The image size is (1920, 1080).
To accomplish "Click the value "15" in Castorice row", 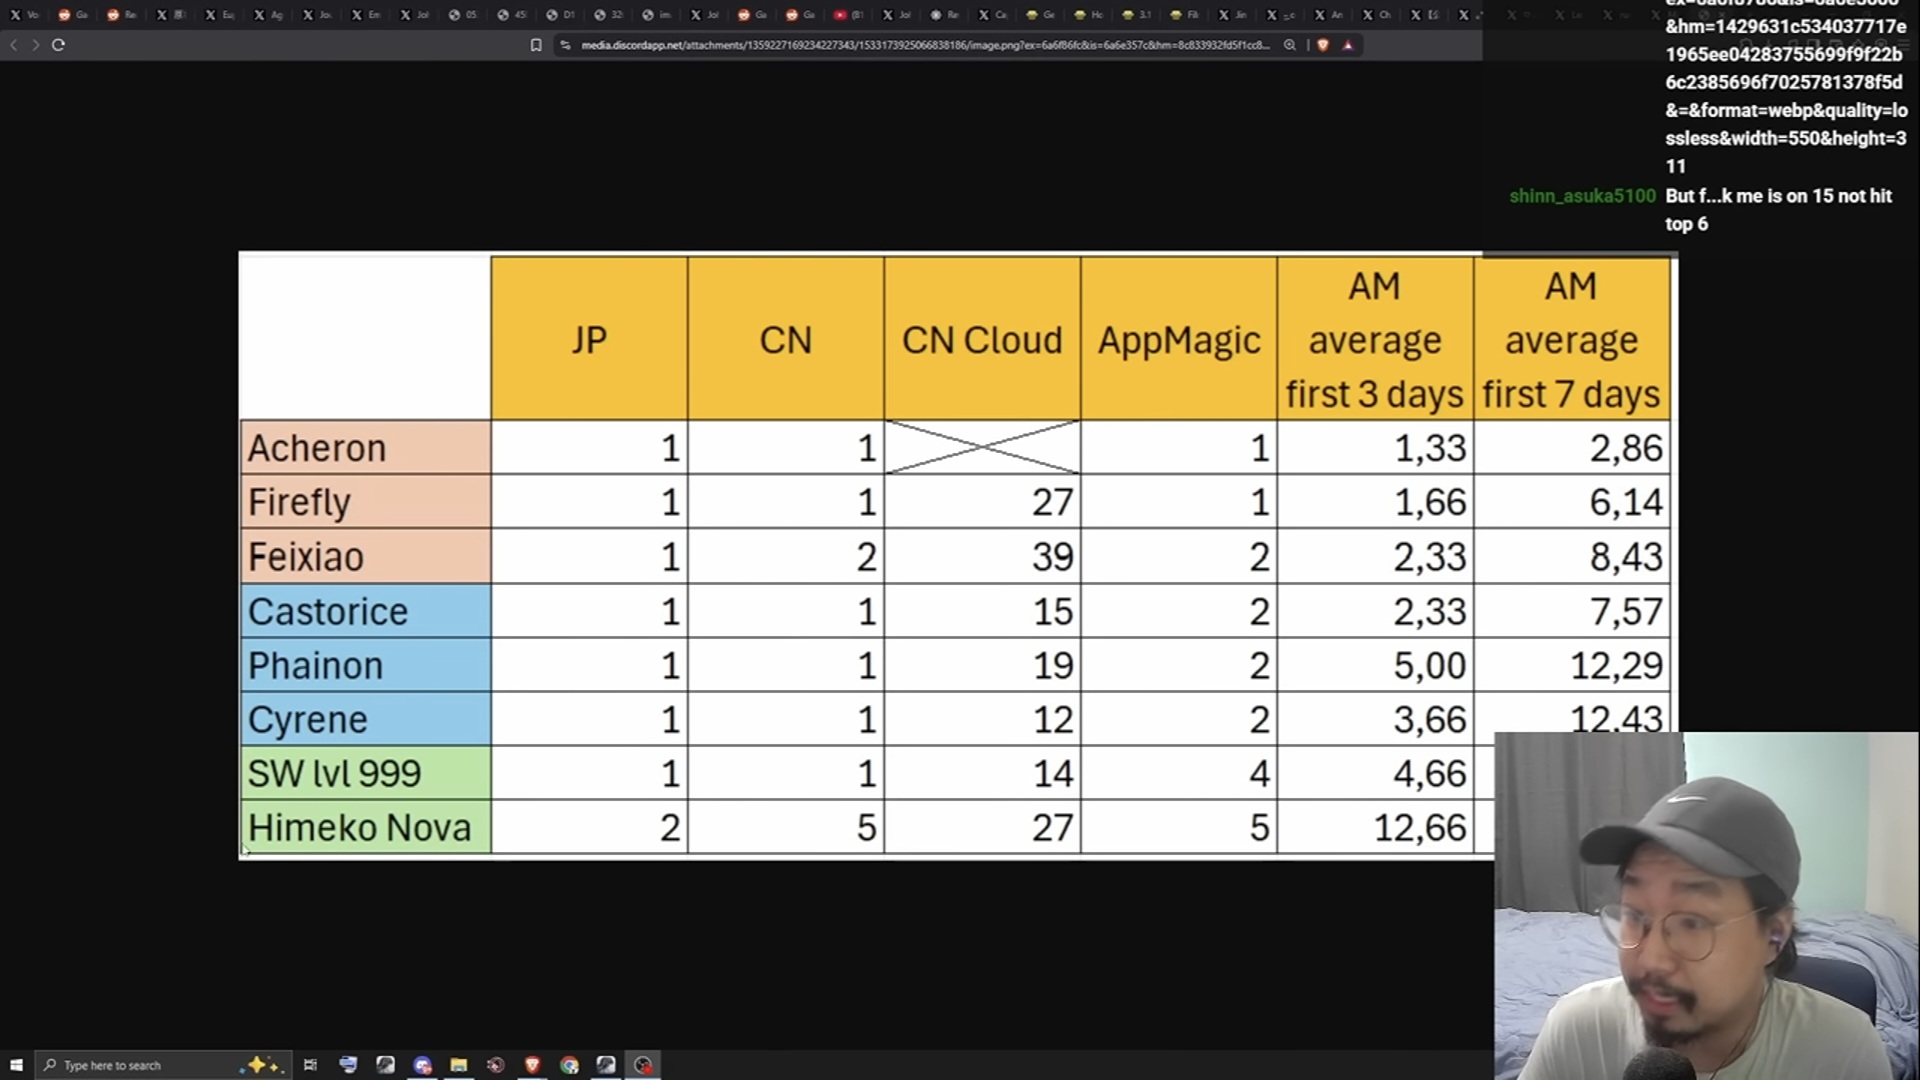I will (1053, 612).
